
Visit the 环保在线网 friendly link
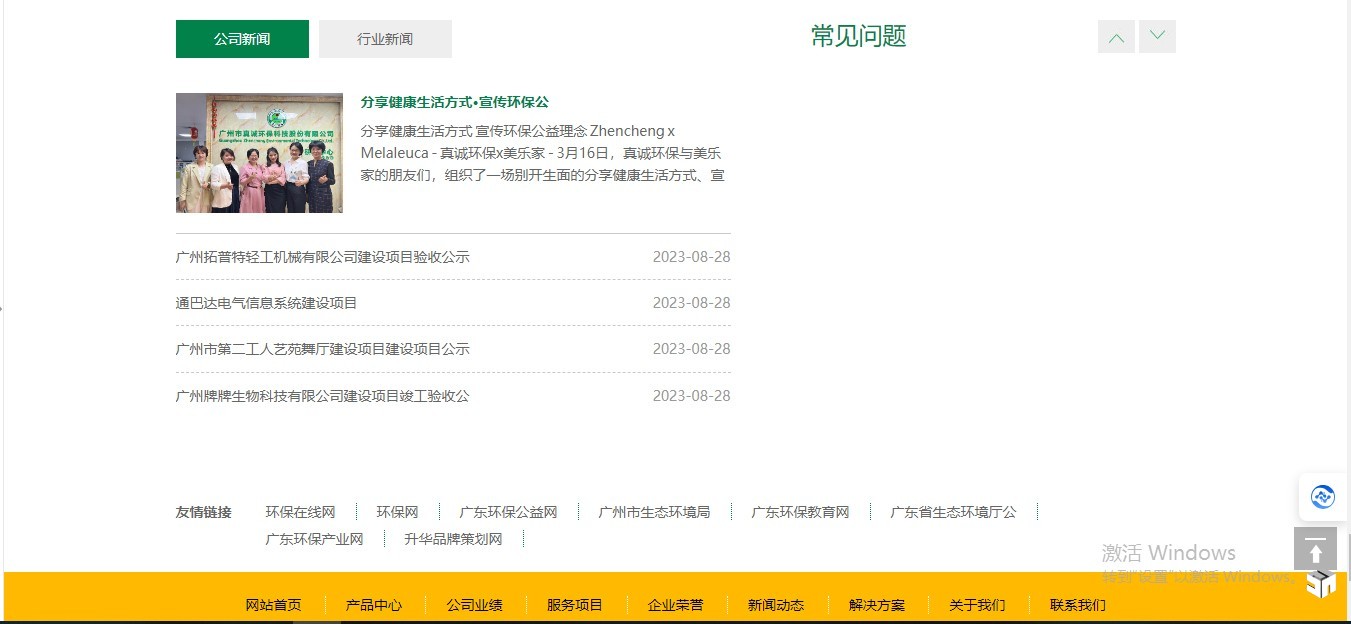(300, 512)
